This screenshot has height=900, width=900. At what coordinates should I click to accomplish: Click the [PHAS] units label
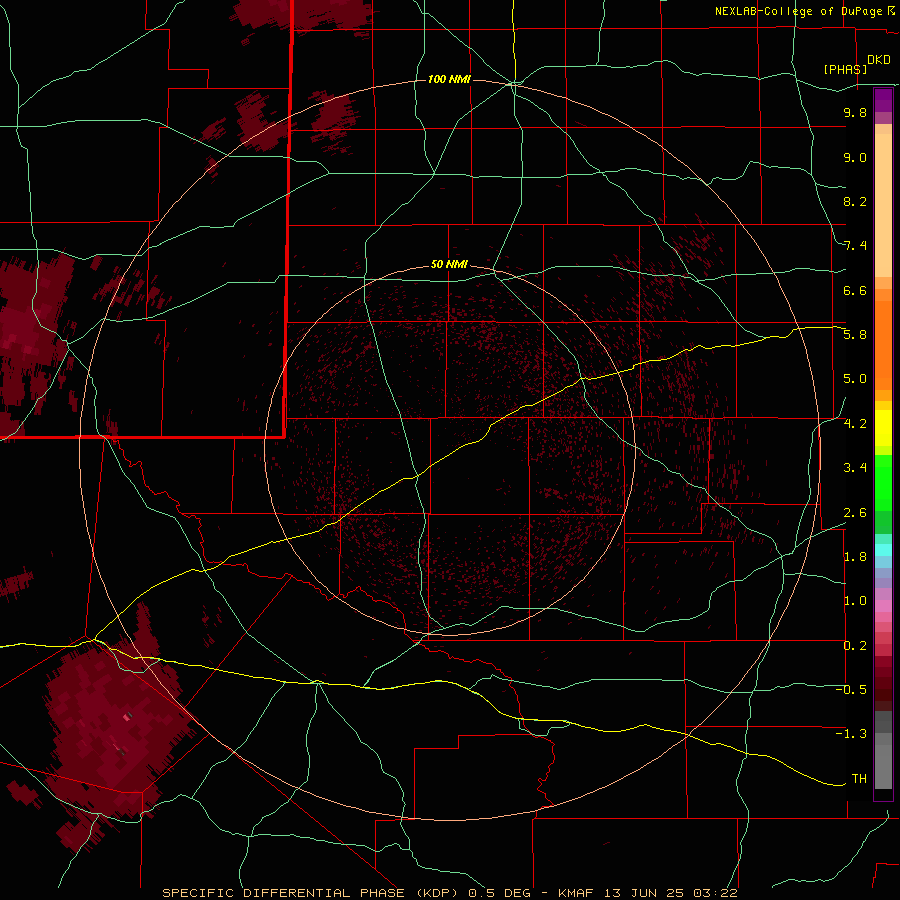pyautogui.click(x=845, y=69)
